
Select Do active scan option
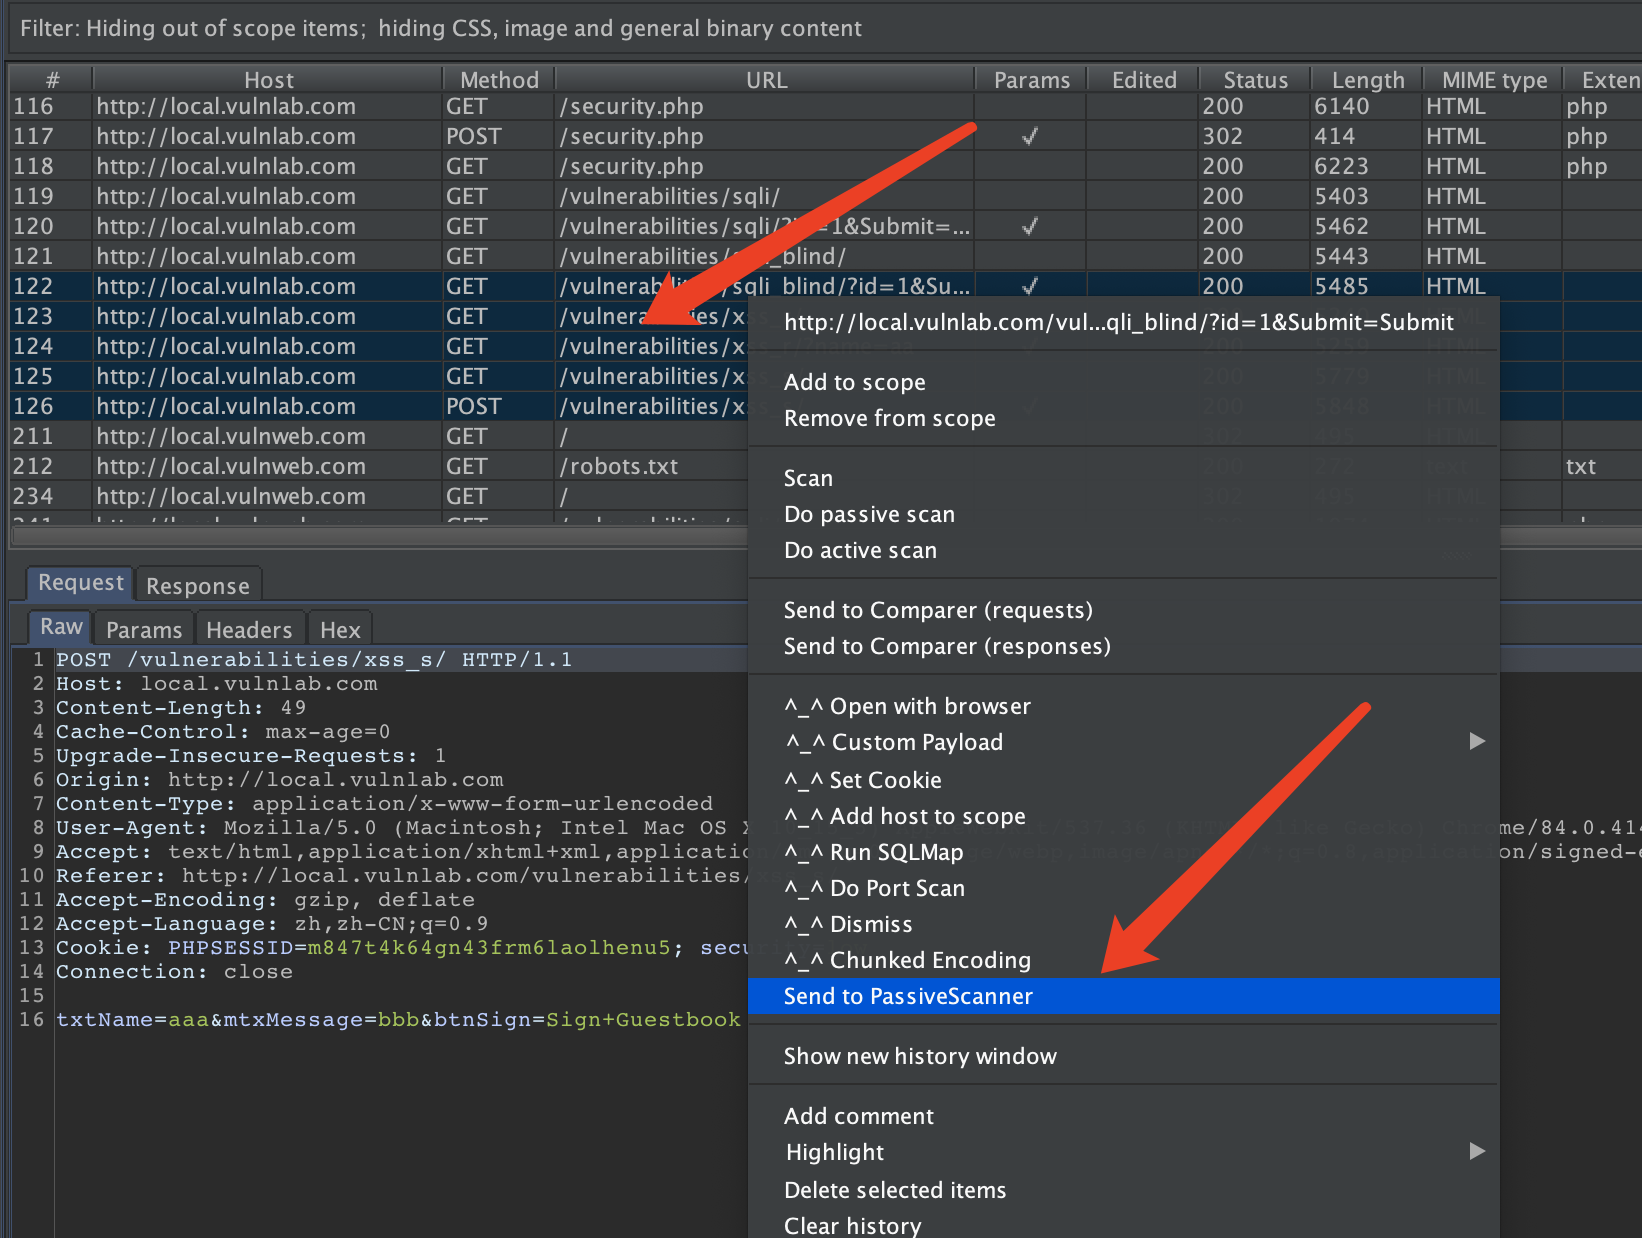point(860,550)
